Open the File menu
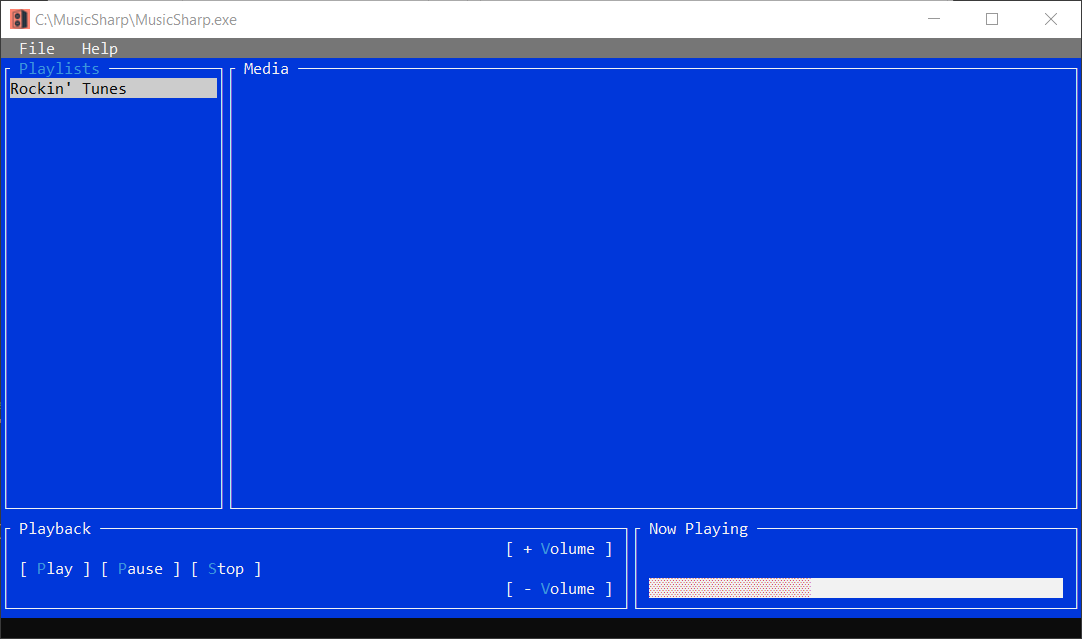This screenshot has width=1082, height=639. 37,48
